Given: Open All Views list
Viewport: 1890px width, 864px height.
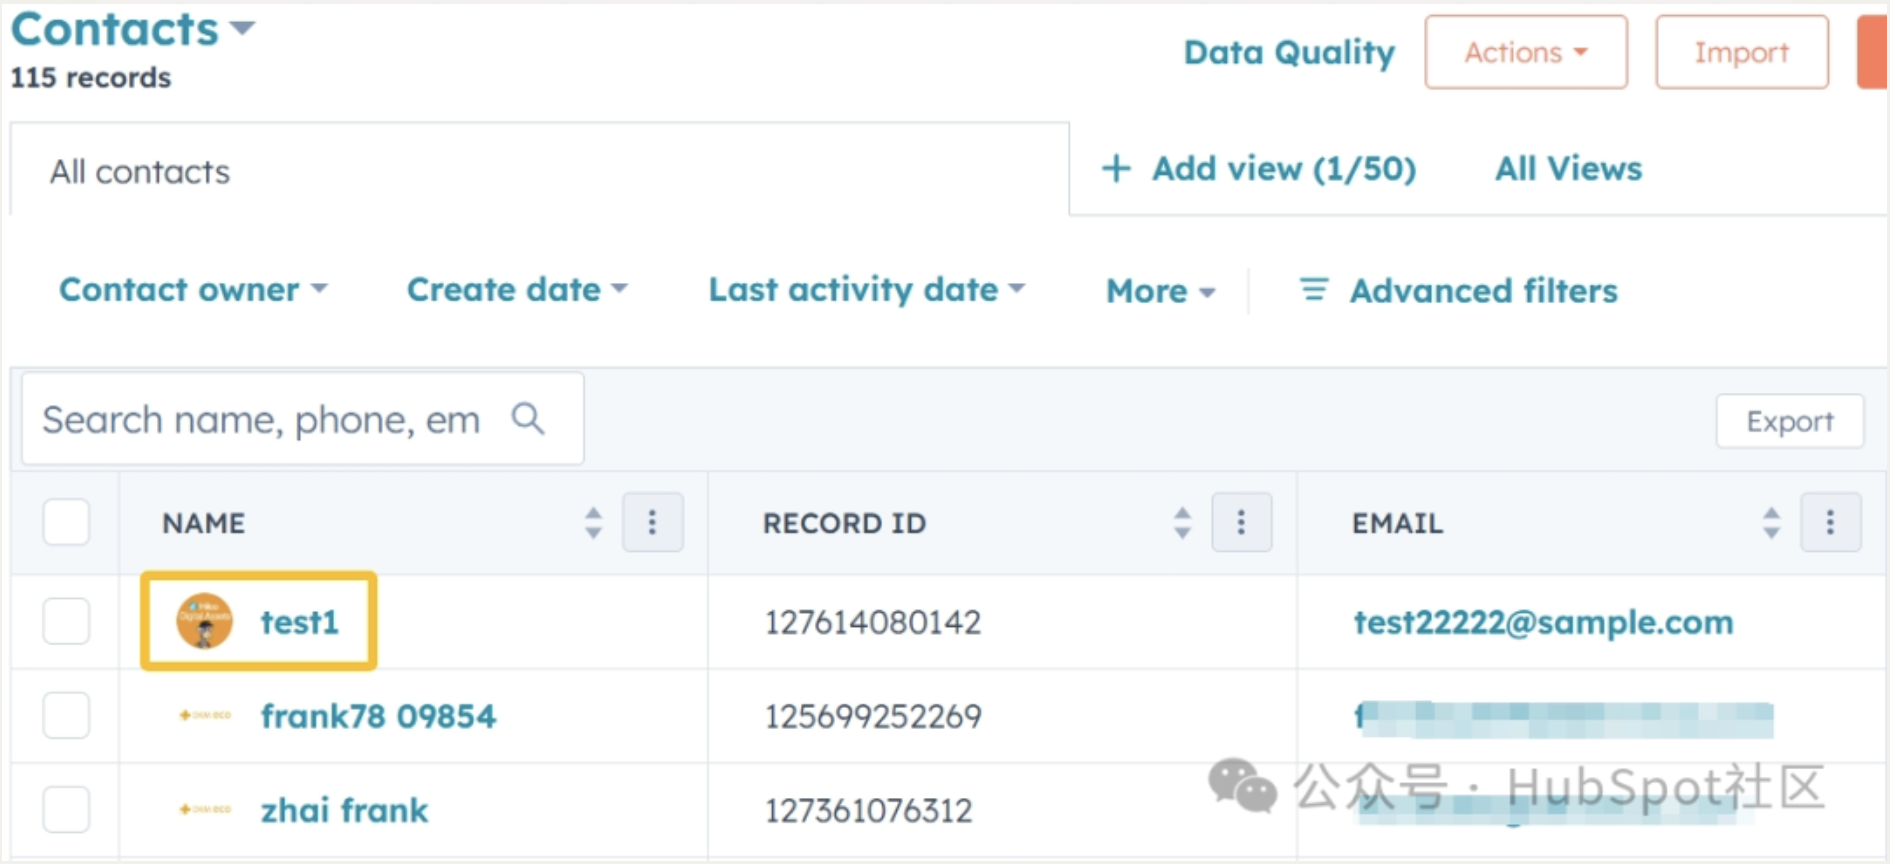Looking at the screenshot, I should tap(1567, 169).
